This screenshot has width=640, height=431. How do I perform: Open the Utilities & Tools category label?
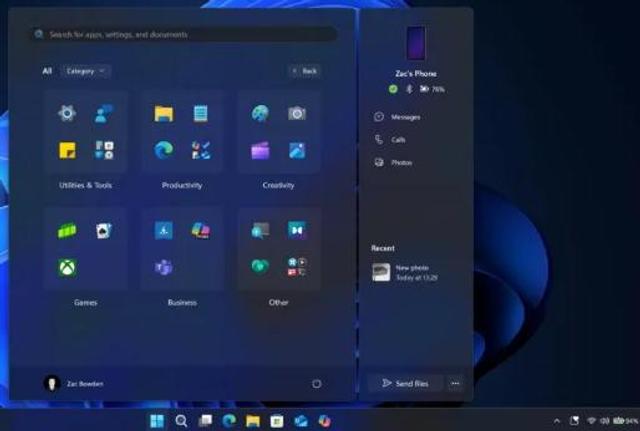coord(85,185)
